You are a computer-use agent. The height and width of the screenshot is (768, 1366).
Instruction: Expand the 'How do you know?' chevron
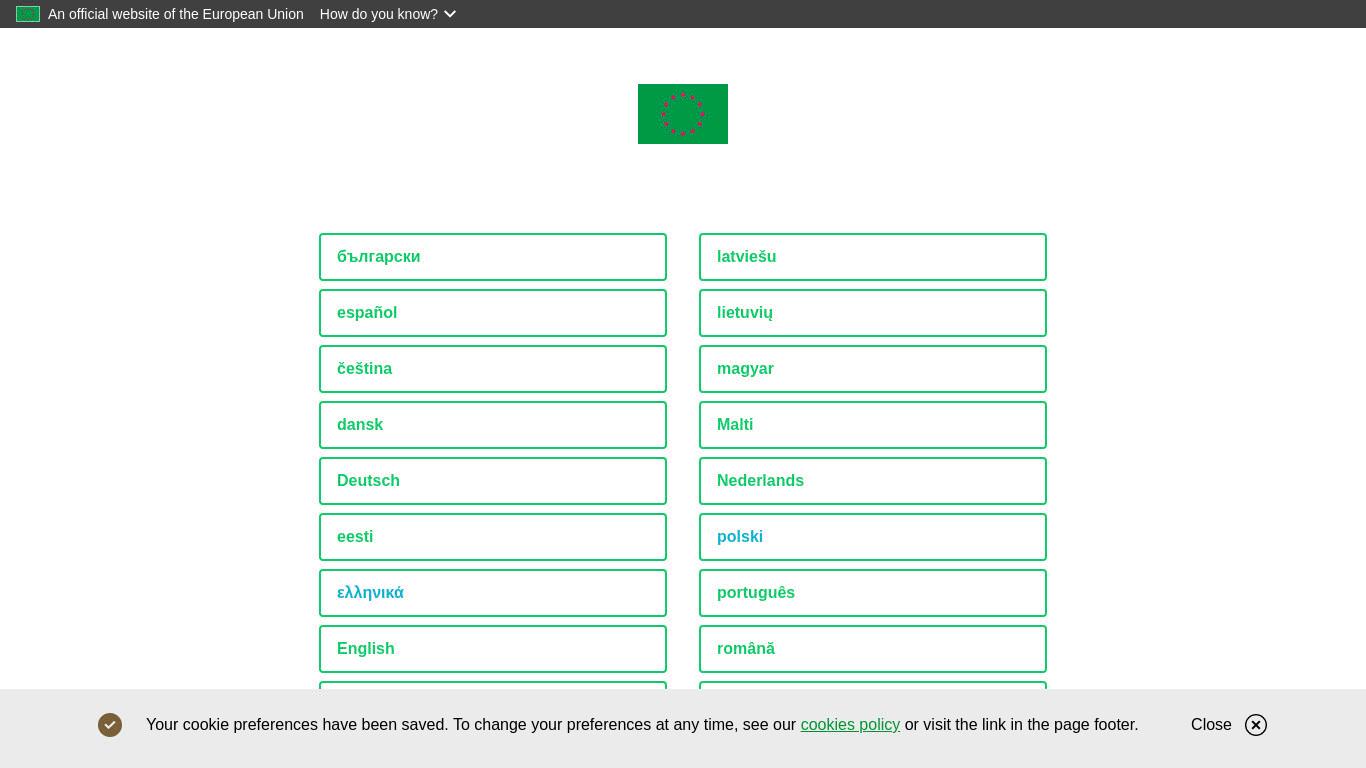click(x=450, y=14)
